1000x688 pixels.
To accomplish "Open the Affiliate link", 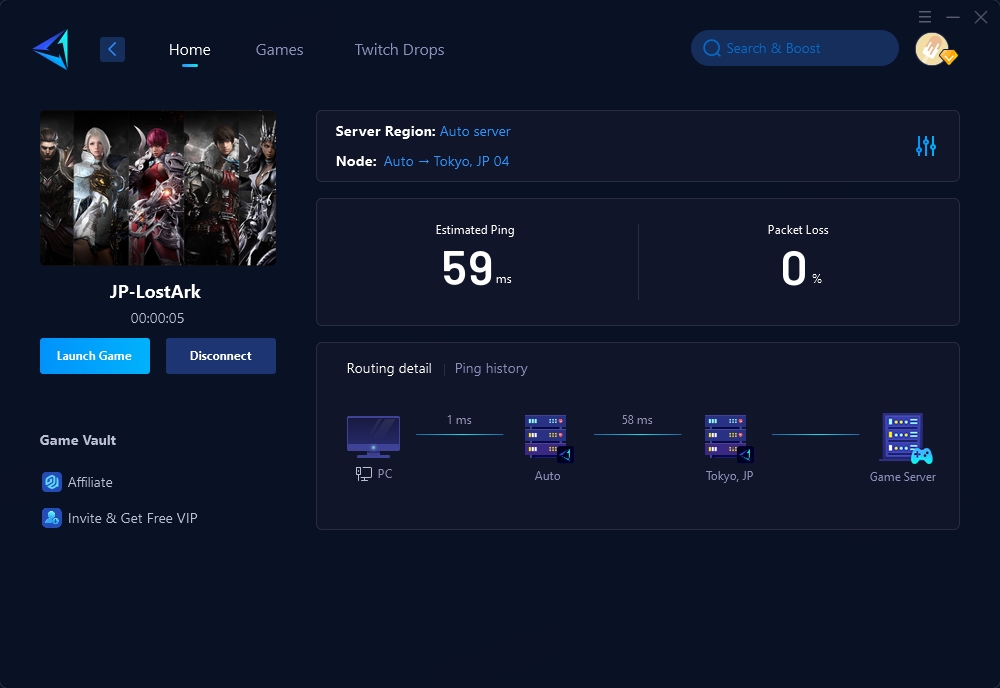I will (x=90, y=482).
